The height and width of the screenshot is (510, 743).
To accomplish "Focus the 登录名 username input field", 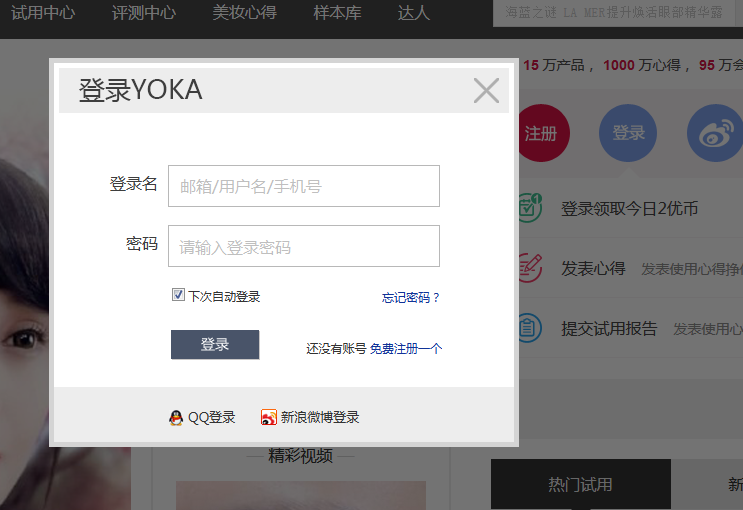I will tap(304, 186).
